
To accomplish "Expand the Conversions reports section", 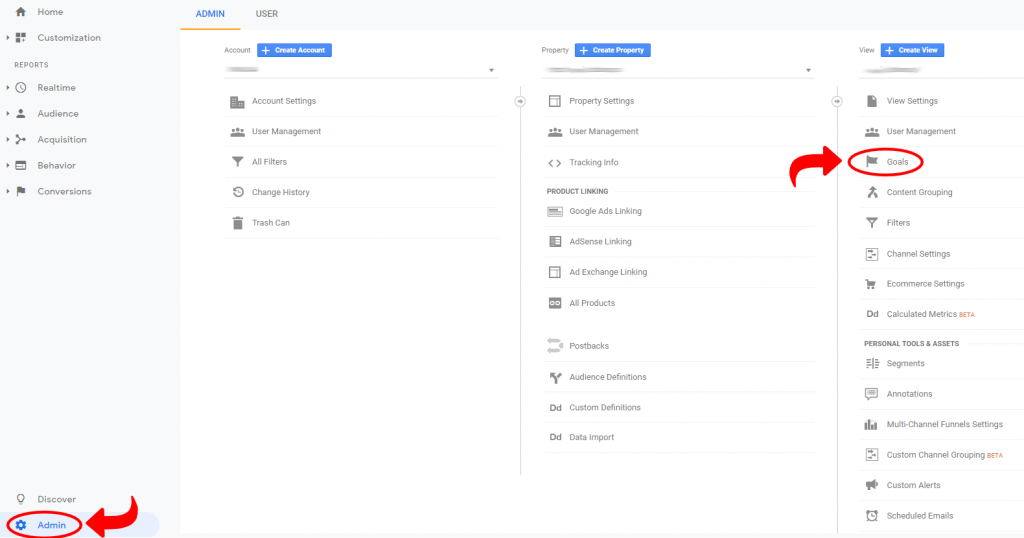I will point(8,192).
